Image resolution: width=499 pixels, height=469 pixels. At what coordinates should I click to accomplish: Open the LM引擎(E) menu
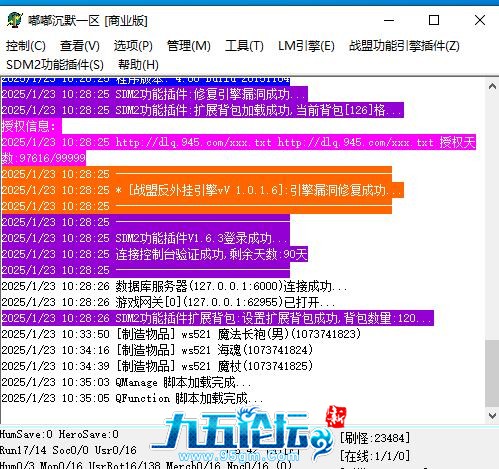click(306, 46)
